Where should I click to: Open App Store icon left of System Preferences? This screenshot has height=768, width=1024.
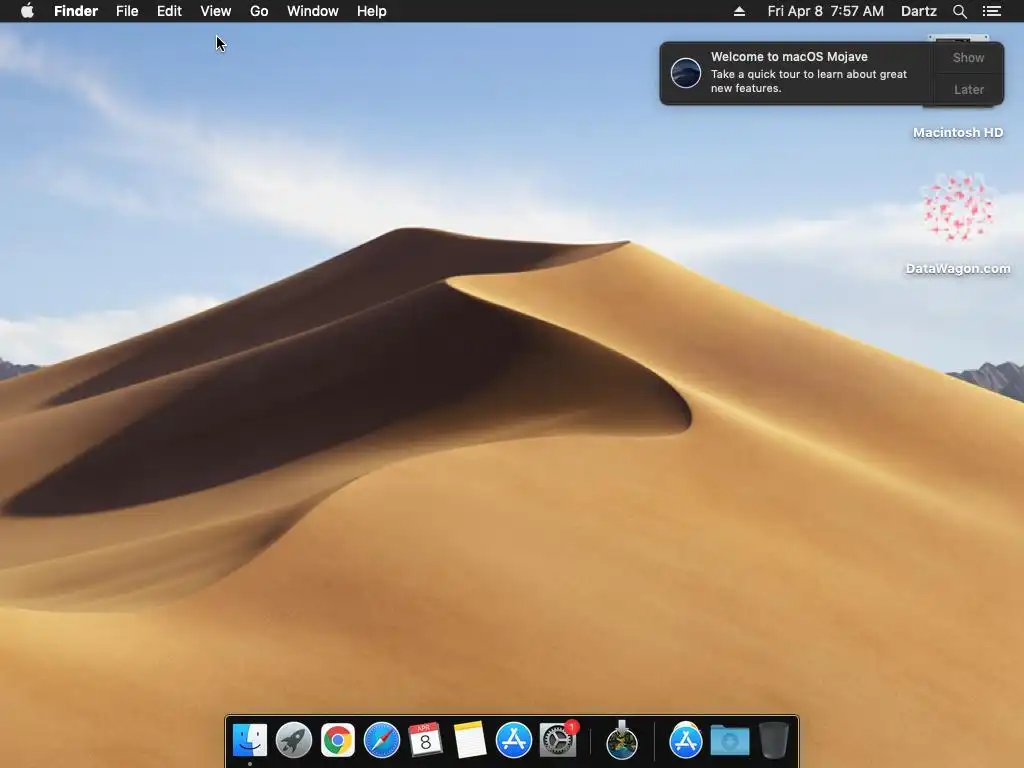tap(514, 740)
